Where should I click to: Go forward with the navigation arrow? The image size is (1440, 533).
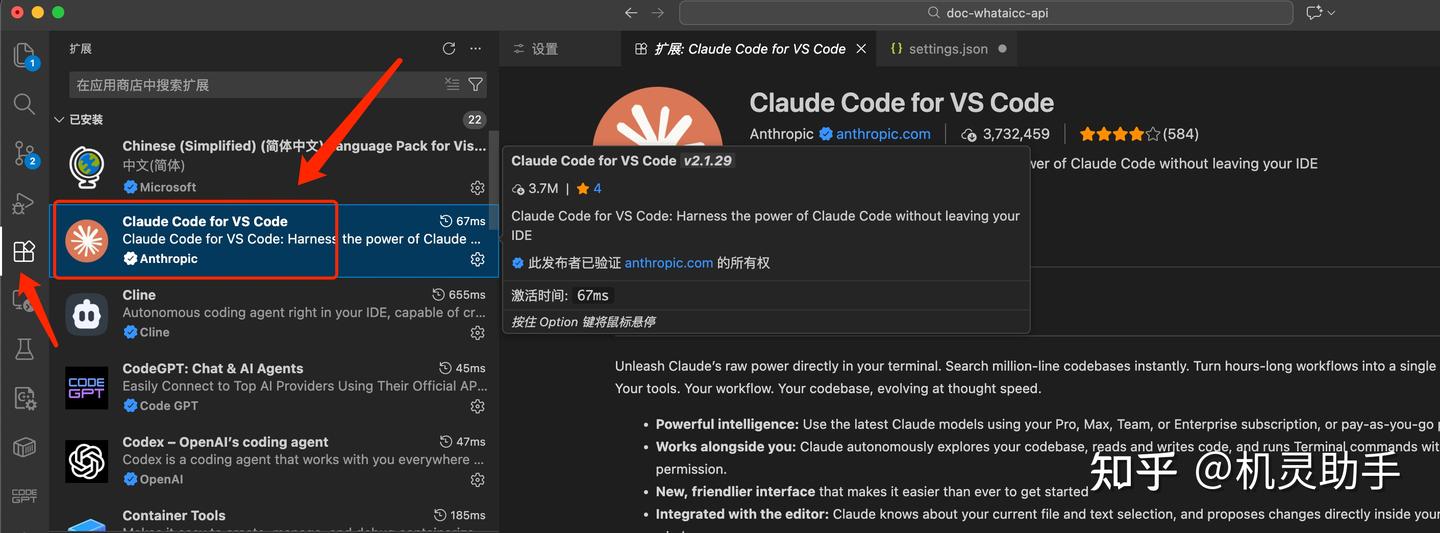(x=658, y=13)
